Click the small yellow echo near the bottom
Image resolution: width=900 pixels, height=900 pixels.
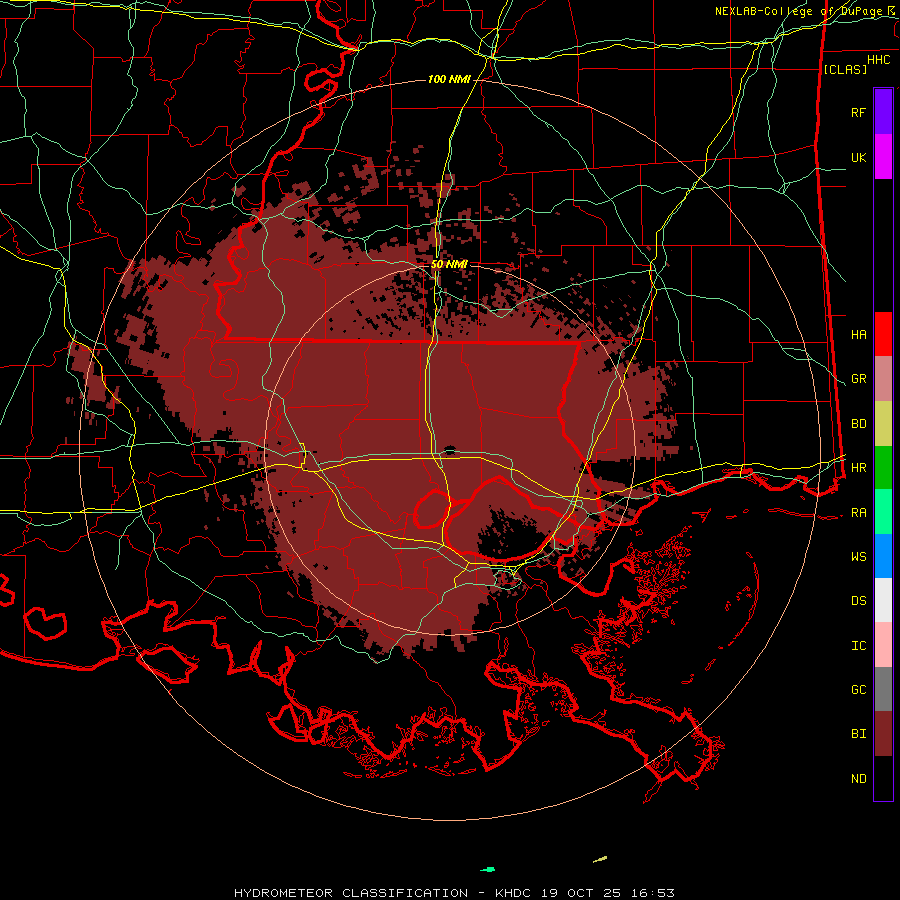[x=600, y=859]
